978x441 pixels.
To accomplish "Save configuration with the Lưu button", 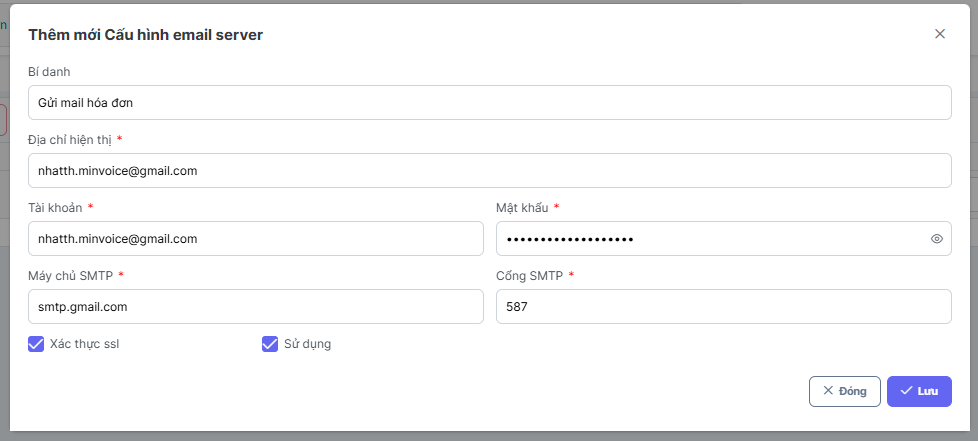I will coord(919,391).
